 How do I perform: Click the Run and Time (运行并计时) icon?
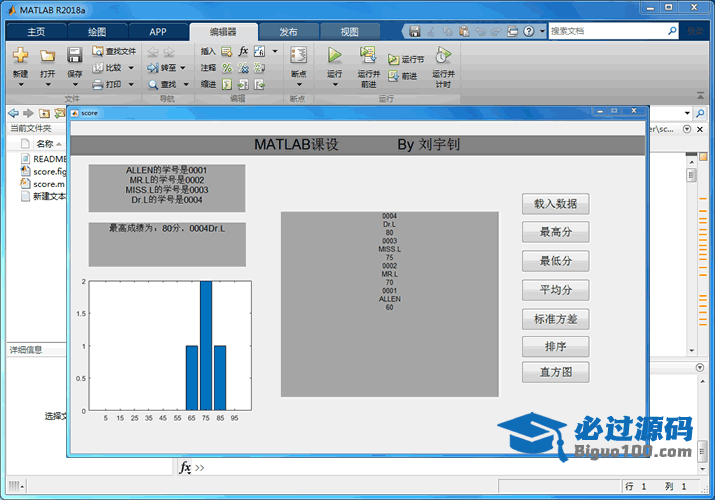443,55
